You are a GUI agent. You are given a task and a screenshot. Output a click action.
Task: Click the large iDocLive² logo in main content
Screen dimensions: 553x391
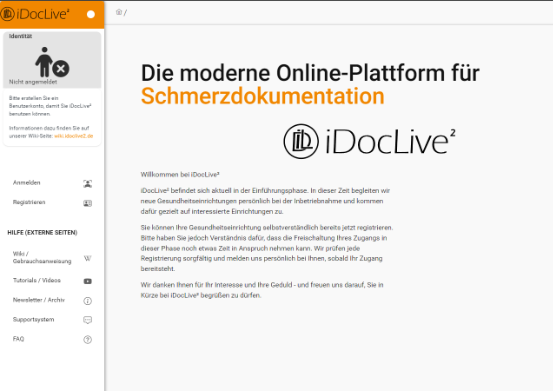pos(370,141)
